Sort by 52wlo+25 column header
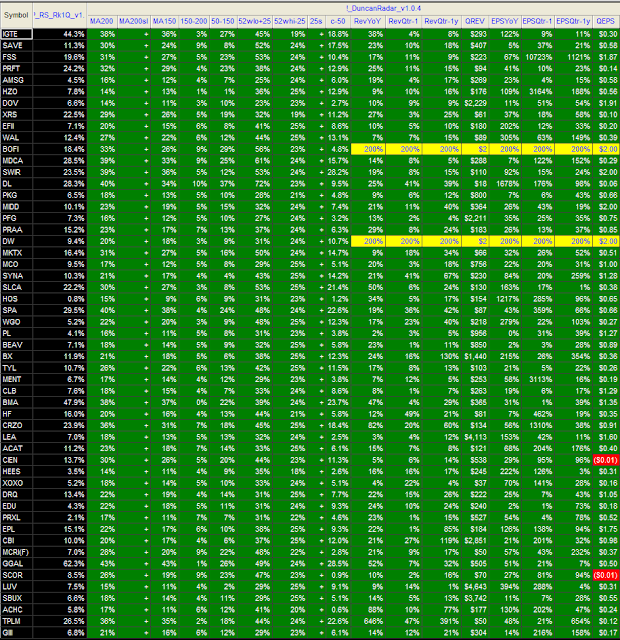The image size is (620, 640). click(x=255, y=22)
